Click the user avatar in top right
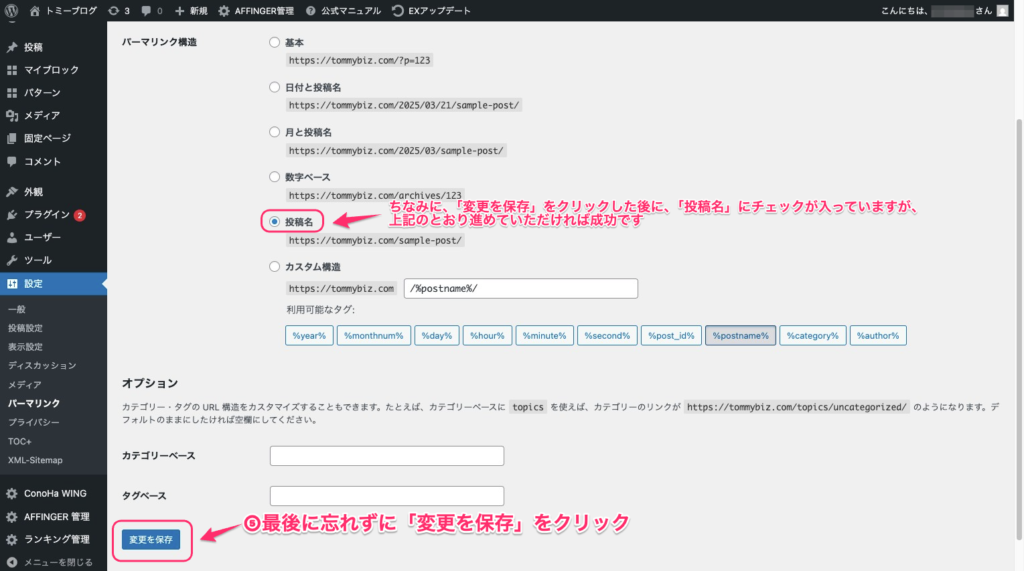Image resolution: width=1024 pixels, height=571 pixels. [1002, 10]
